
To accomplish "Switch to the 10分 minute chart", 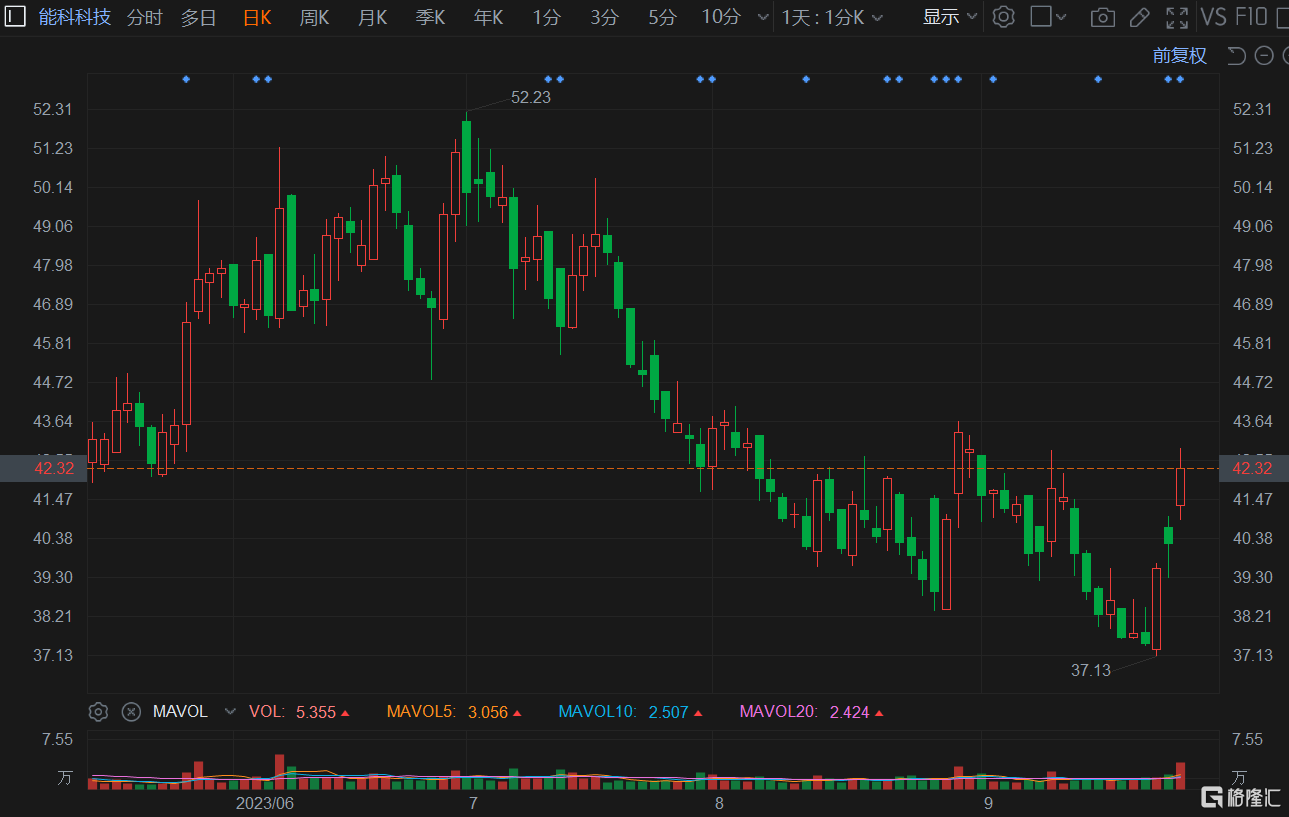I will click(x=721, y=17).
